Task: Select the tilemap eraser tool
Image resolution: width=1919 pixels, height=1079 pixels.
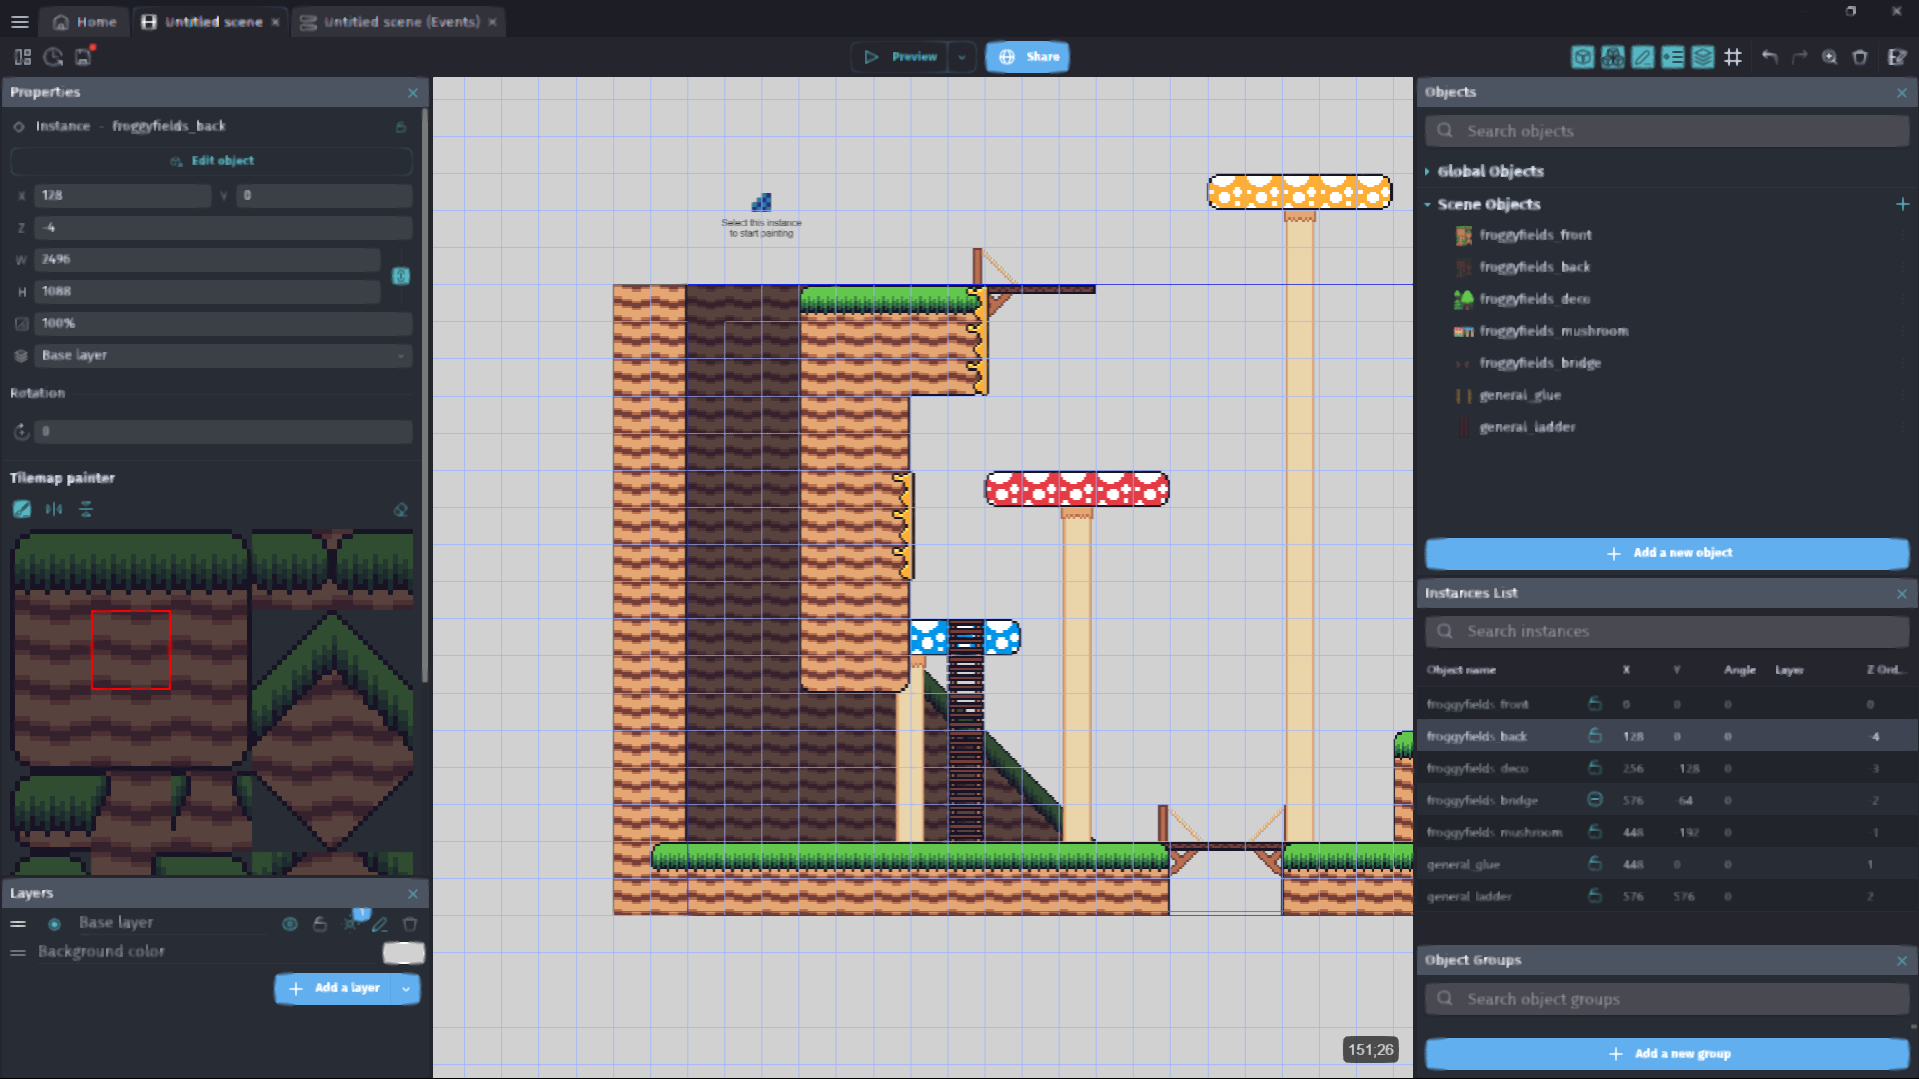Action: (x=401, y=510)
